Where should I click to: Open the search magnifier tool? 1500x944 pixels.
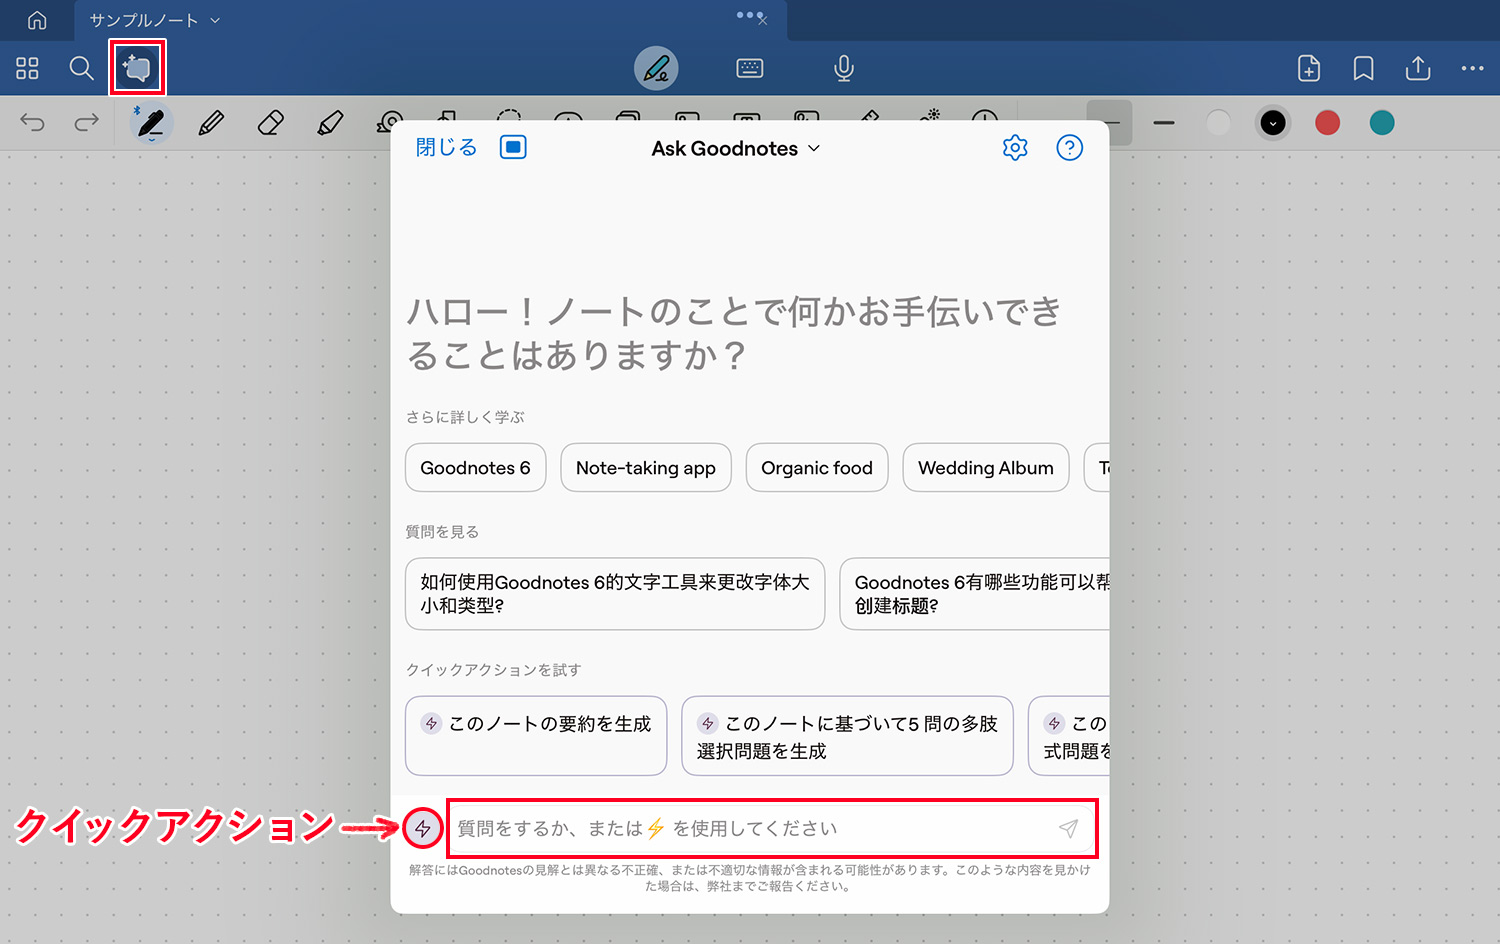(x=81, y=68)
